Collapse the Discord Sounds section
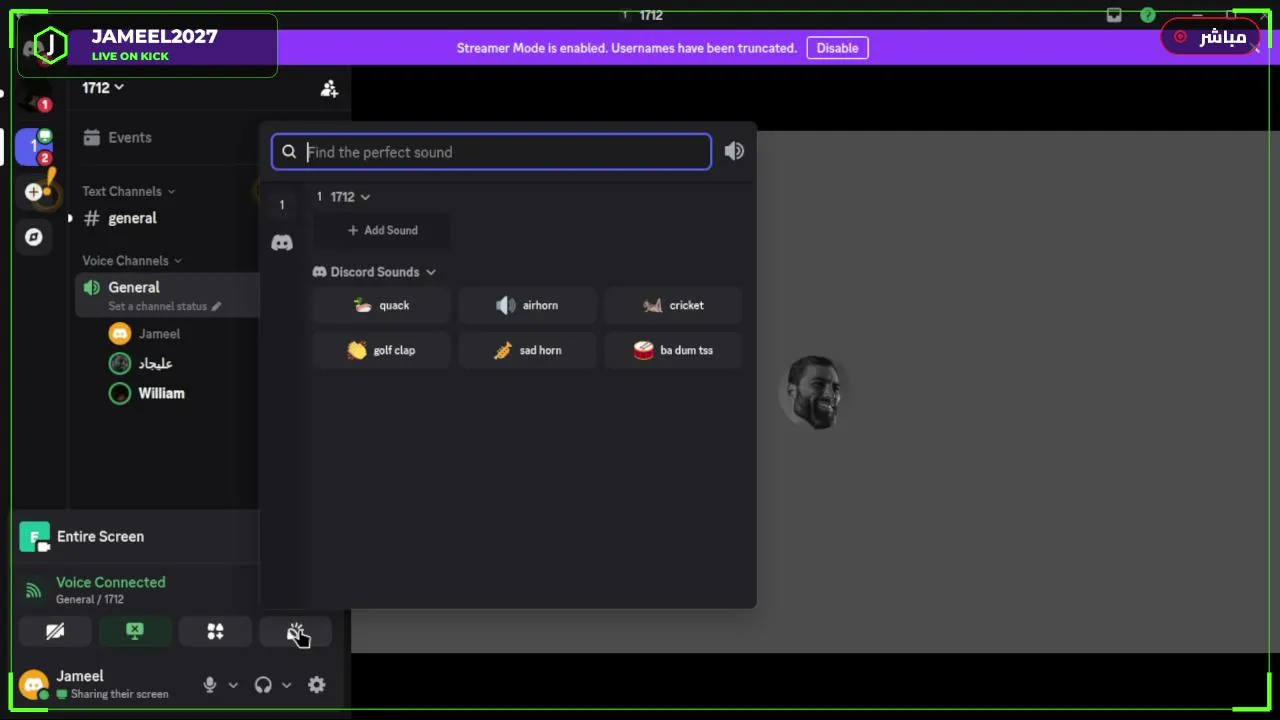 coord(374,272)
